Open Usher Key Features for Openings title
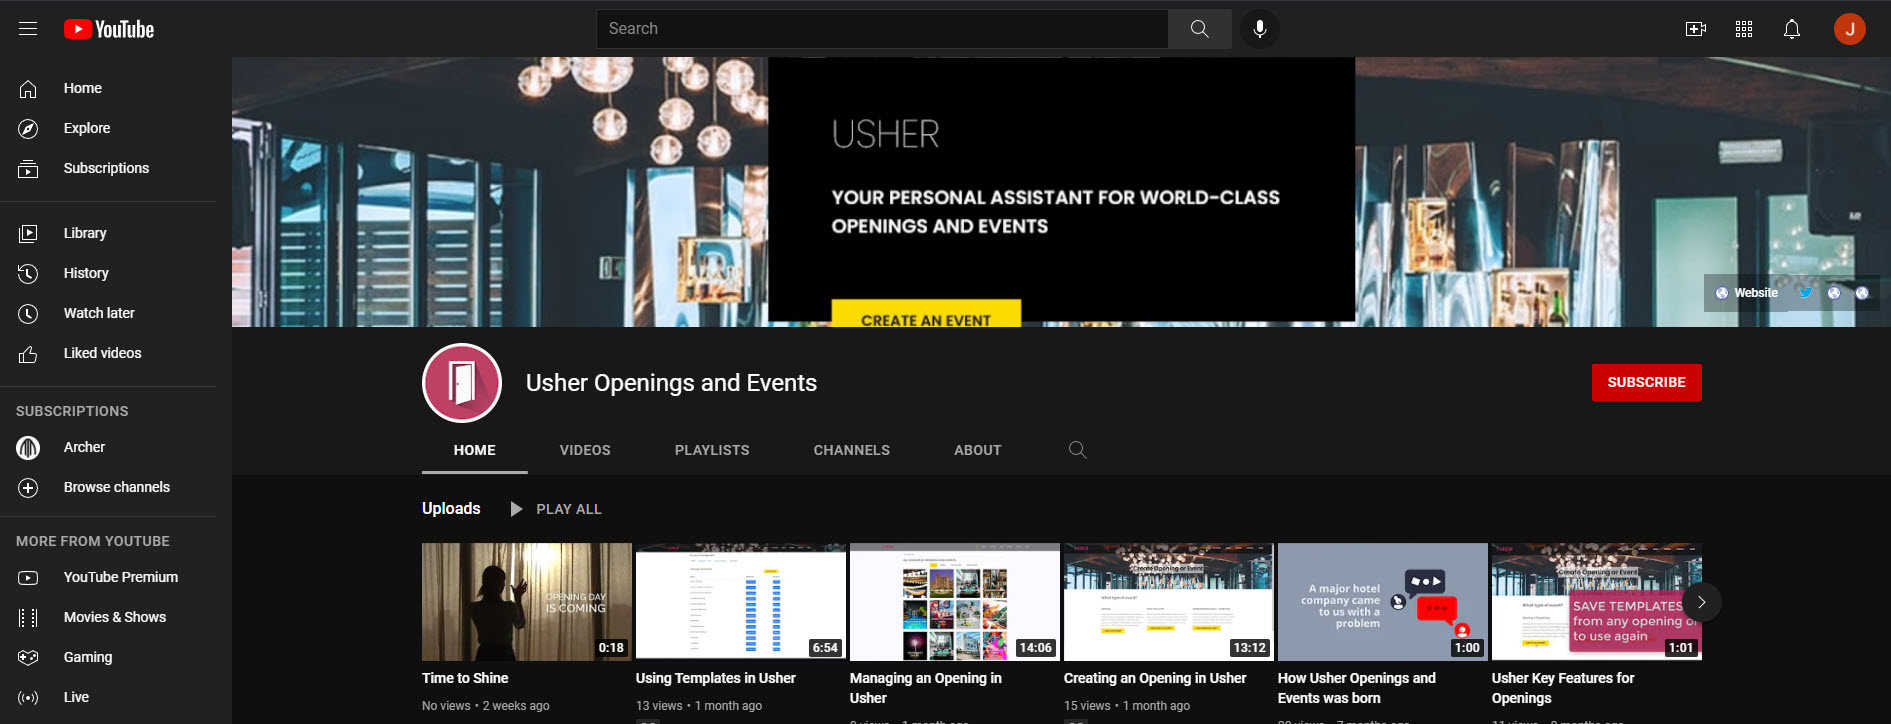The image size is (1891, 724). (1563, 688)
